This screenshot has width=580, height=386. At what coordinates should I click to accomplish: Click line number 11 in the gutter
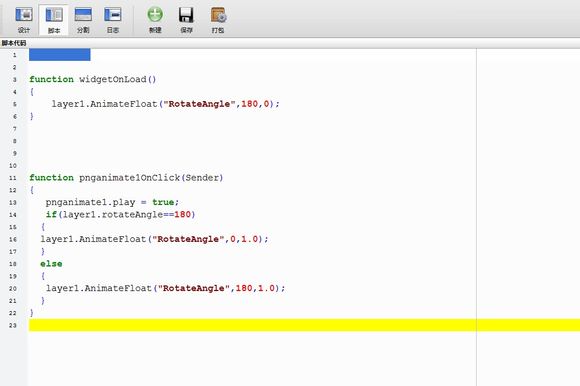pyautogui.click(x=13, y=178)
